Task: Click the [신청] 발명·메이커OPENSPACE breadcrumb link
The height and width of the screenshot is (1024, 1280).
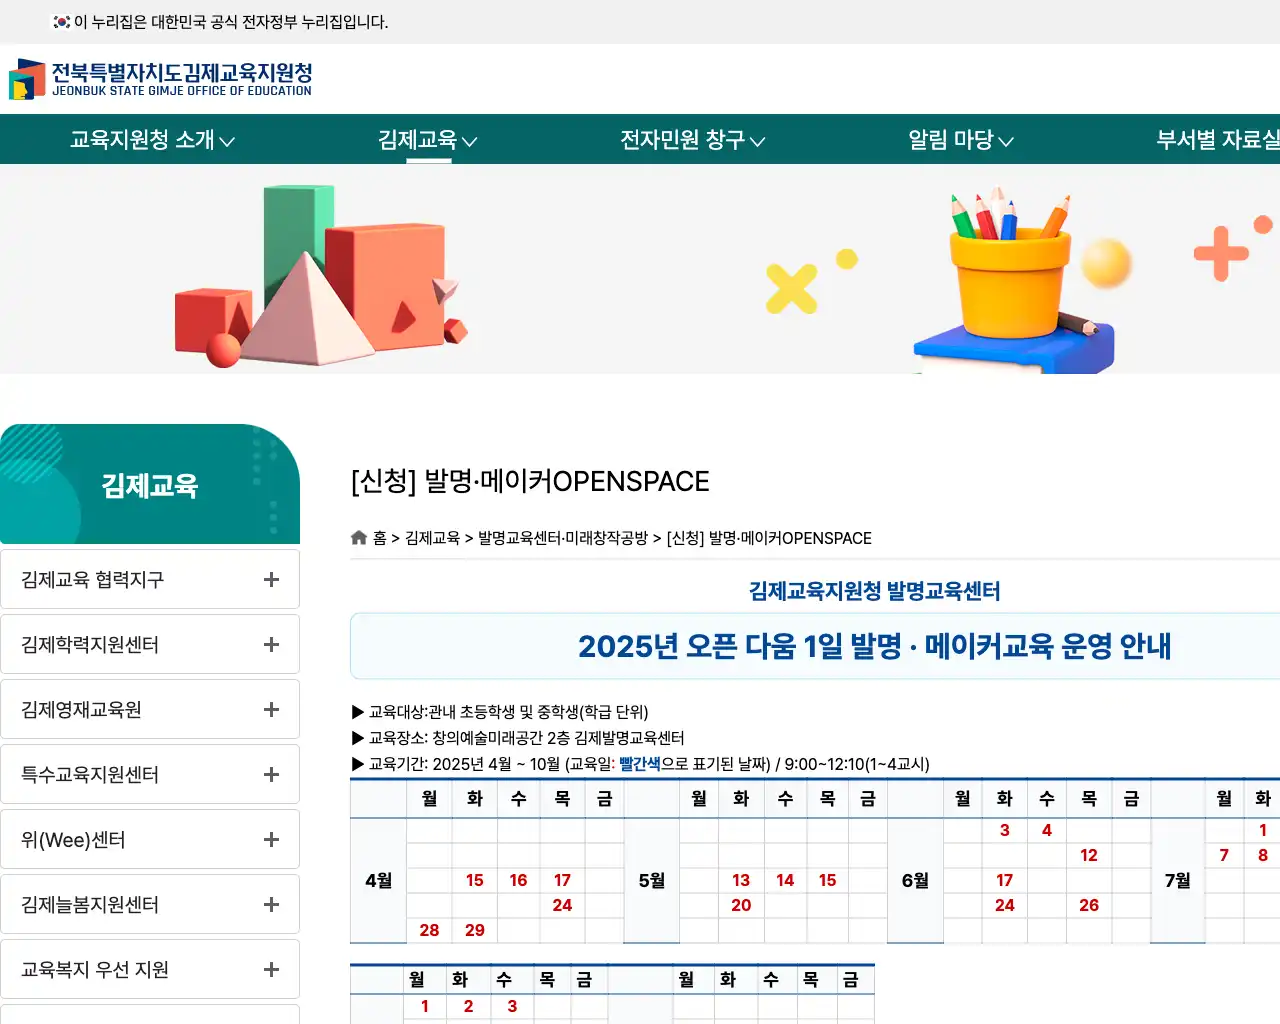Action: pos(769,538)
